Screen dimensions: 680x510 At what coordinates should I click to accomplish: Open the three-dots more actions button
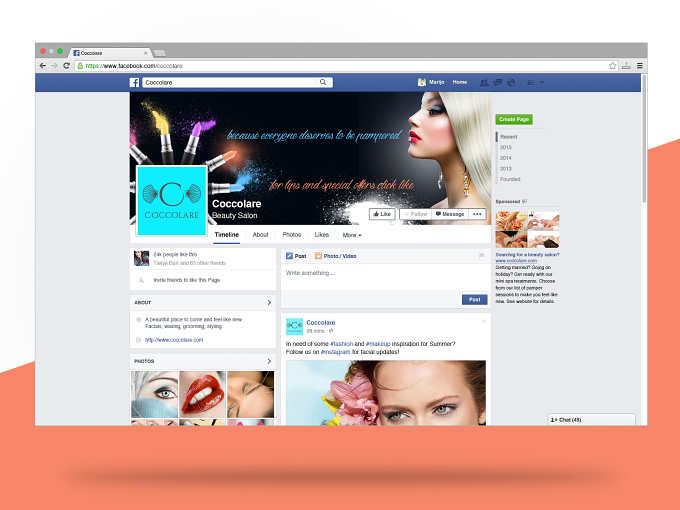[x=477, y=214]
